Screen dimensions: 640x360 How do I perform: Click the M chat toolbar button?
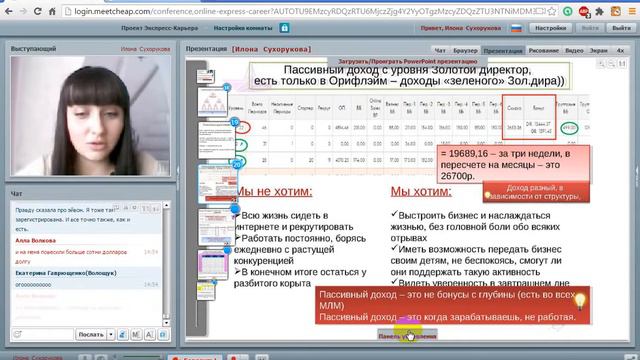coord(136,335)
